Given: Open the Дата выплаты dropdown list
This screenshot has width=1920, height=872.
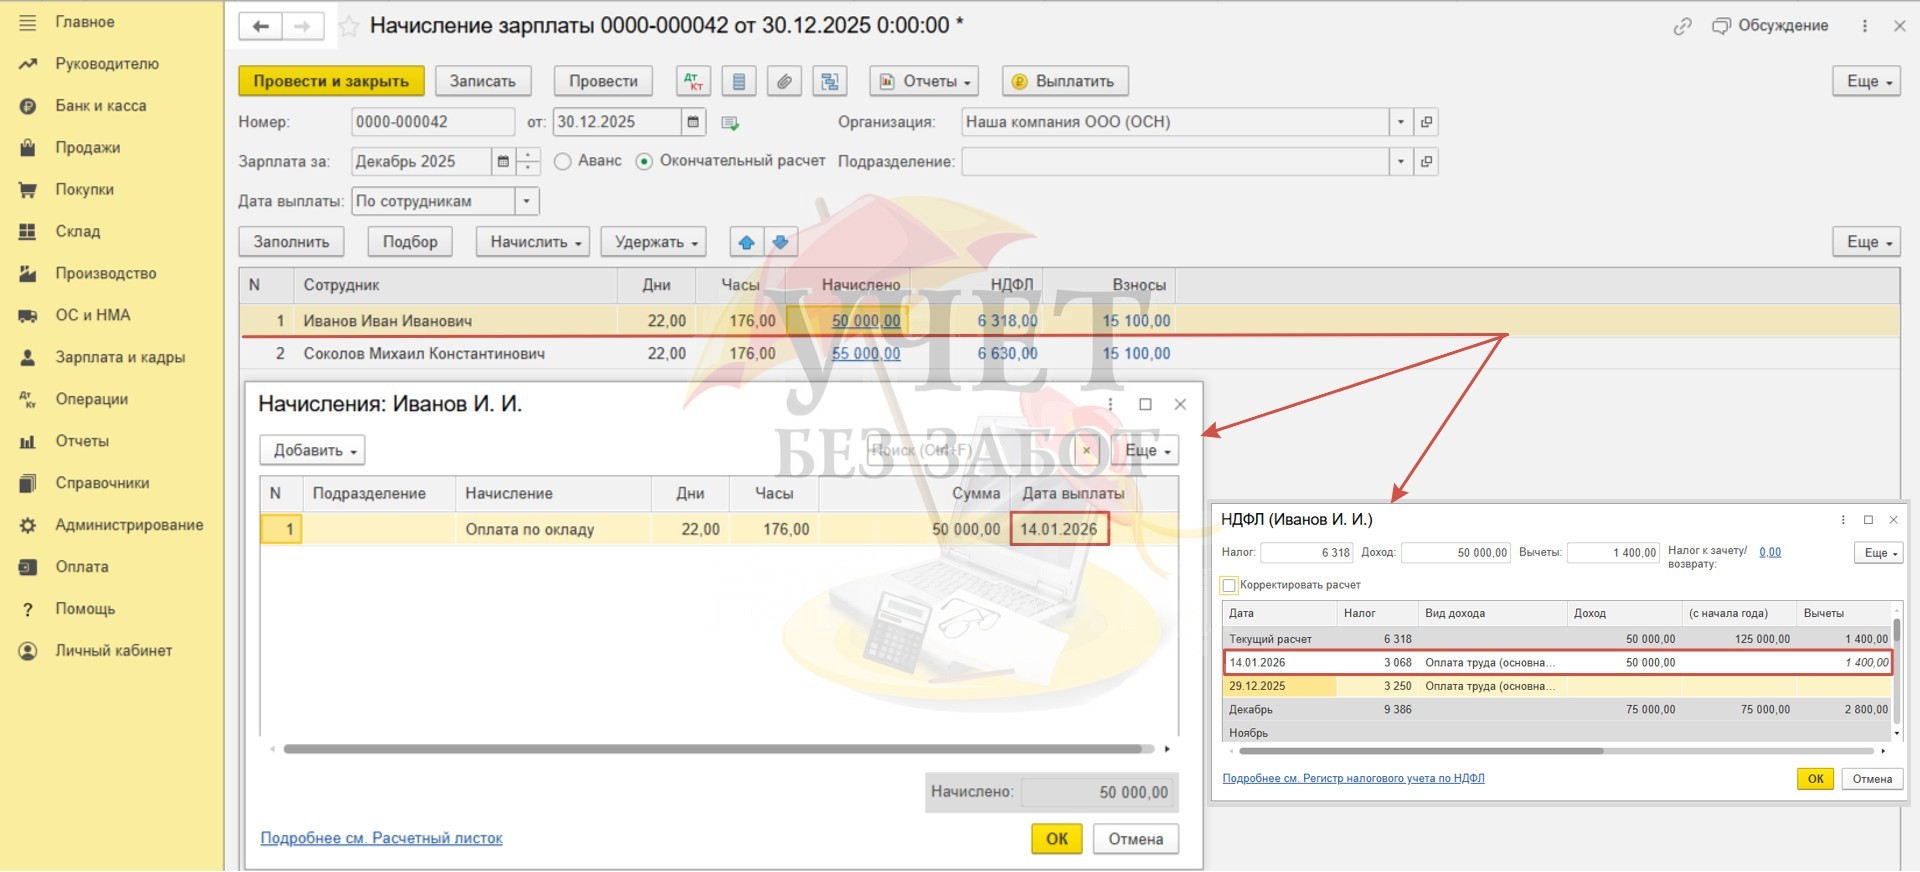Looking at the screenshot, I should point(527,201).
